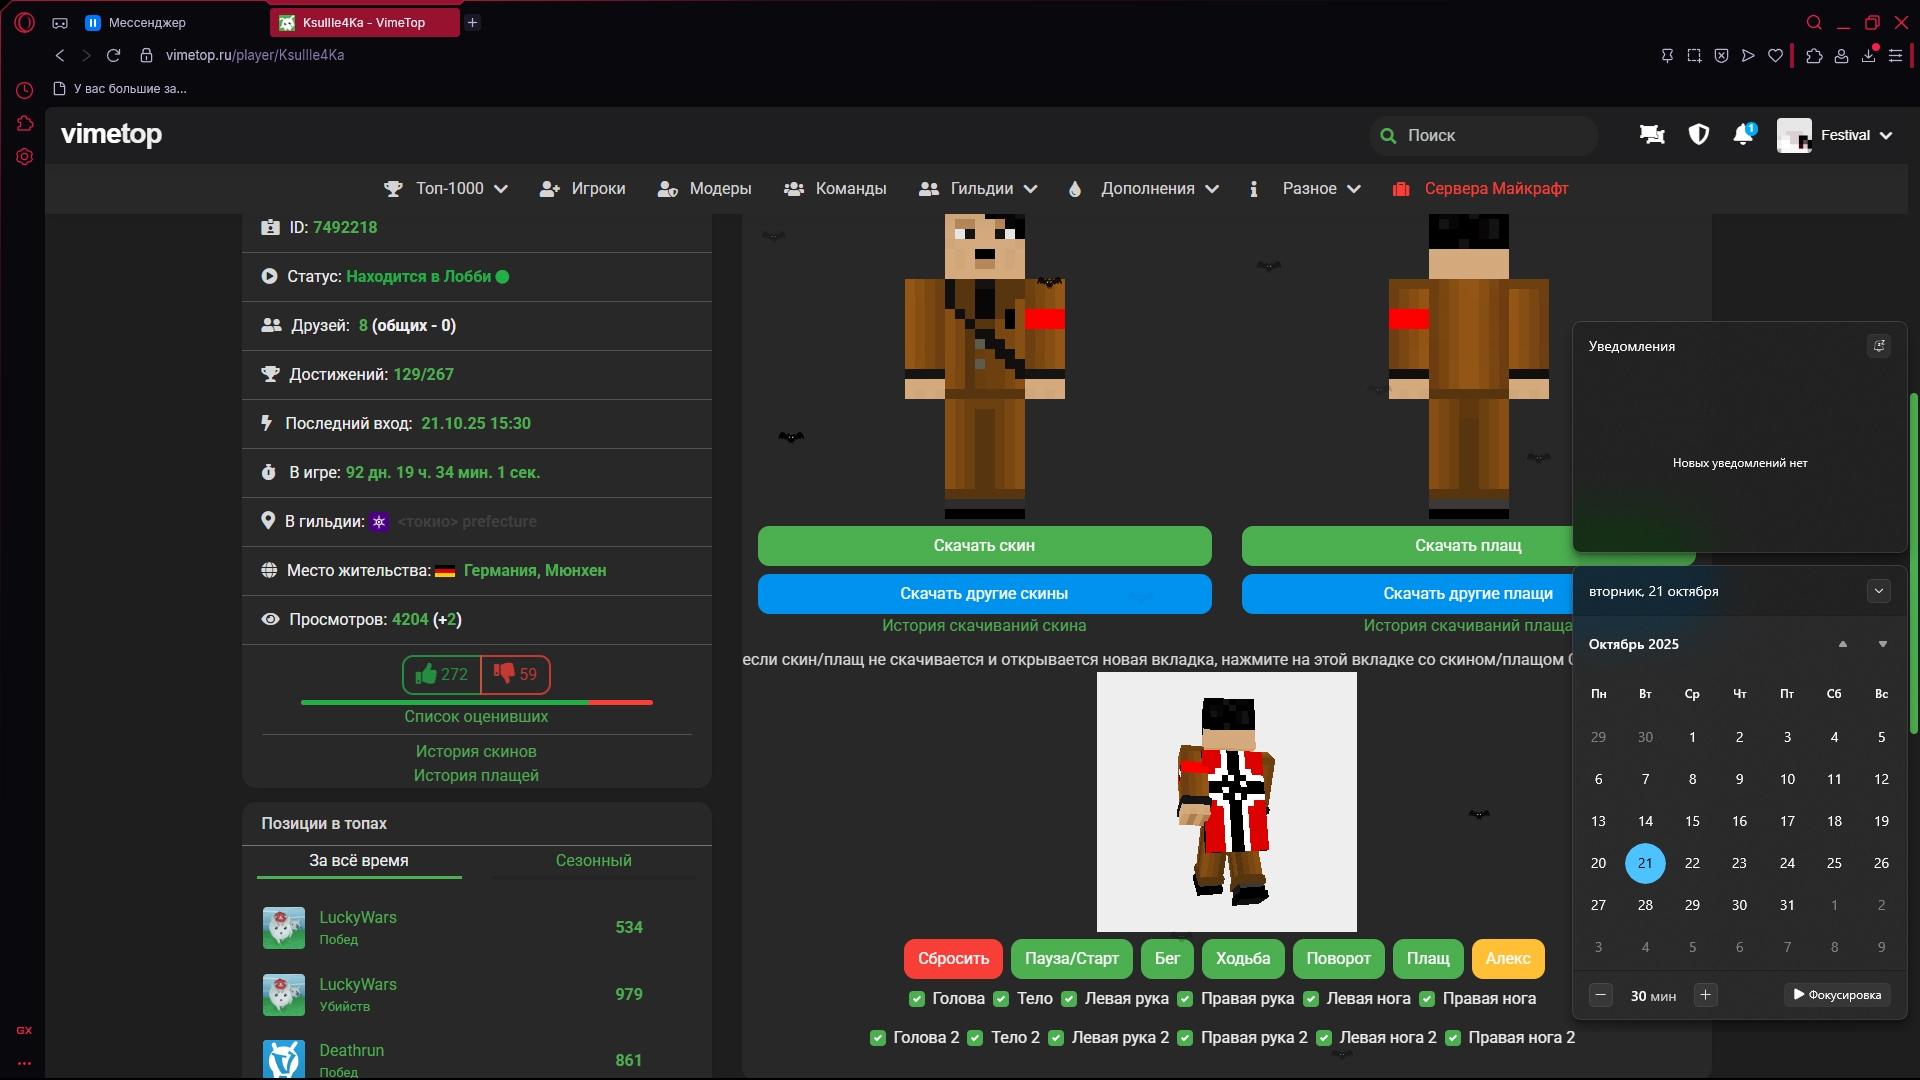The image size is (1920, 1080).
Task: Click the bookmark heart icon in address bar
Action: [x=1775, y=56]
